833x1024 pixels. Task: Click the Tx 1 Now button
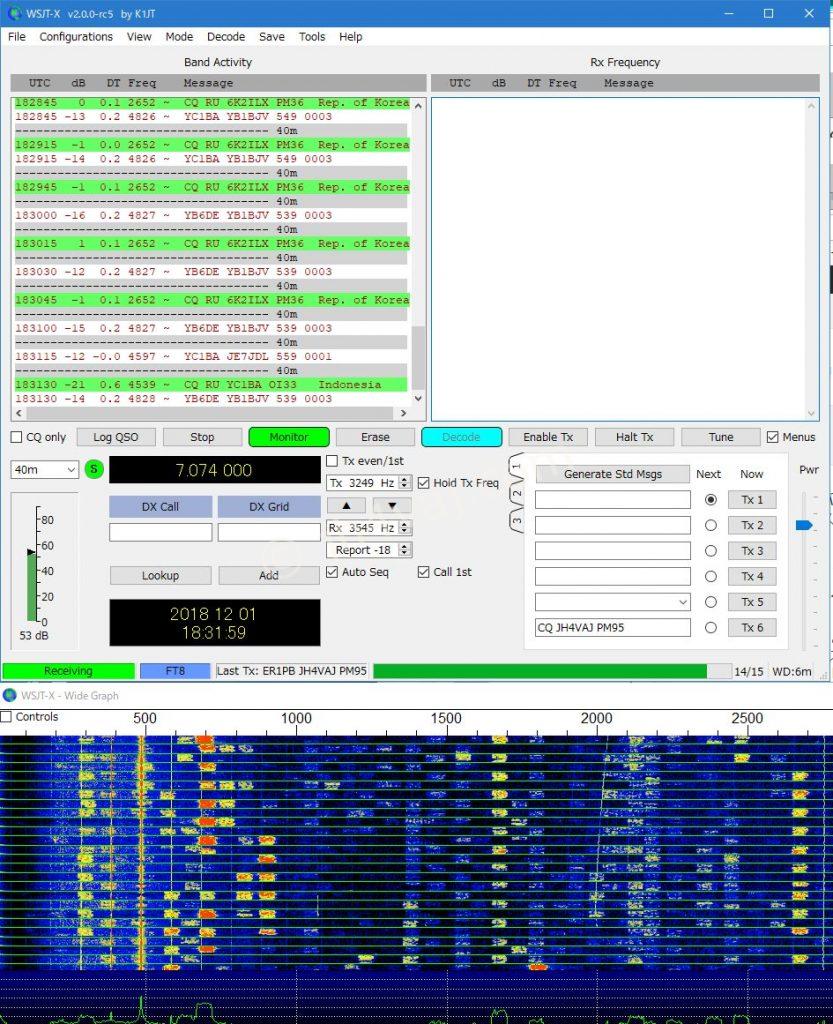752,500
